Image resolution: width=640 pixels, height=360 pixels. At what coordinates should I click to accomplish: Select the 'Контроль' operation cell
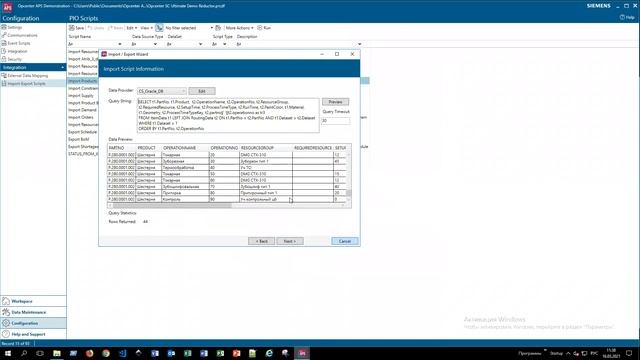[x=185, y=199]
